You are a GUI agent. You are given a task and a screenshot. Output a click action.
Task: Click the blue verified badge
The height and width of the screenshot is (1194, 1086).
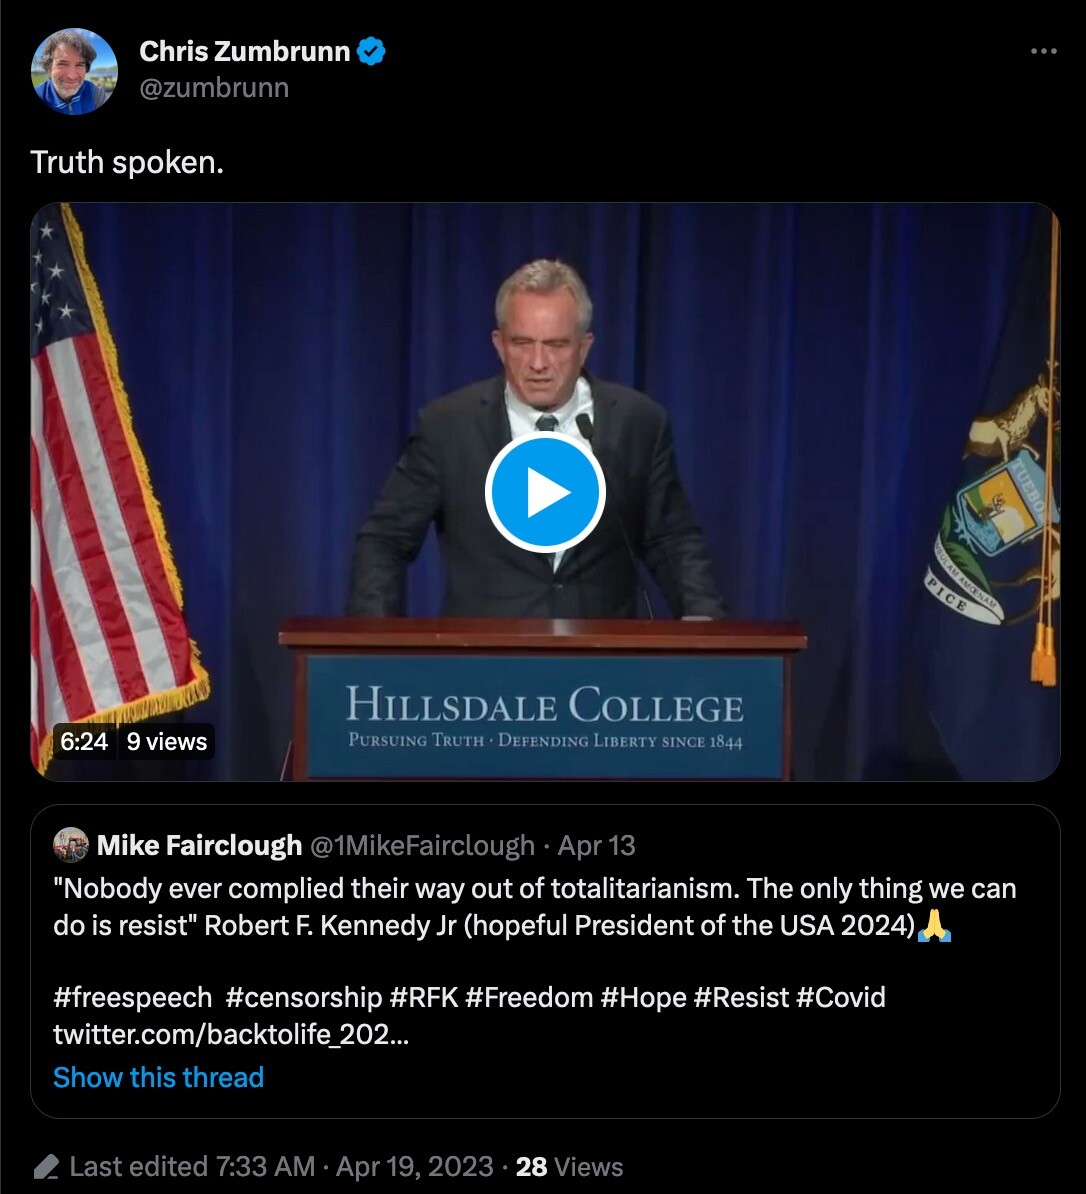pos(372,51)
